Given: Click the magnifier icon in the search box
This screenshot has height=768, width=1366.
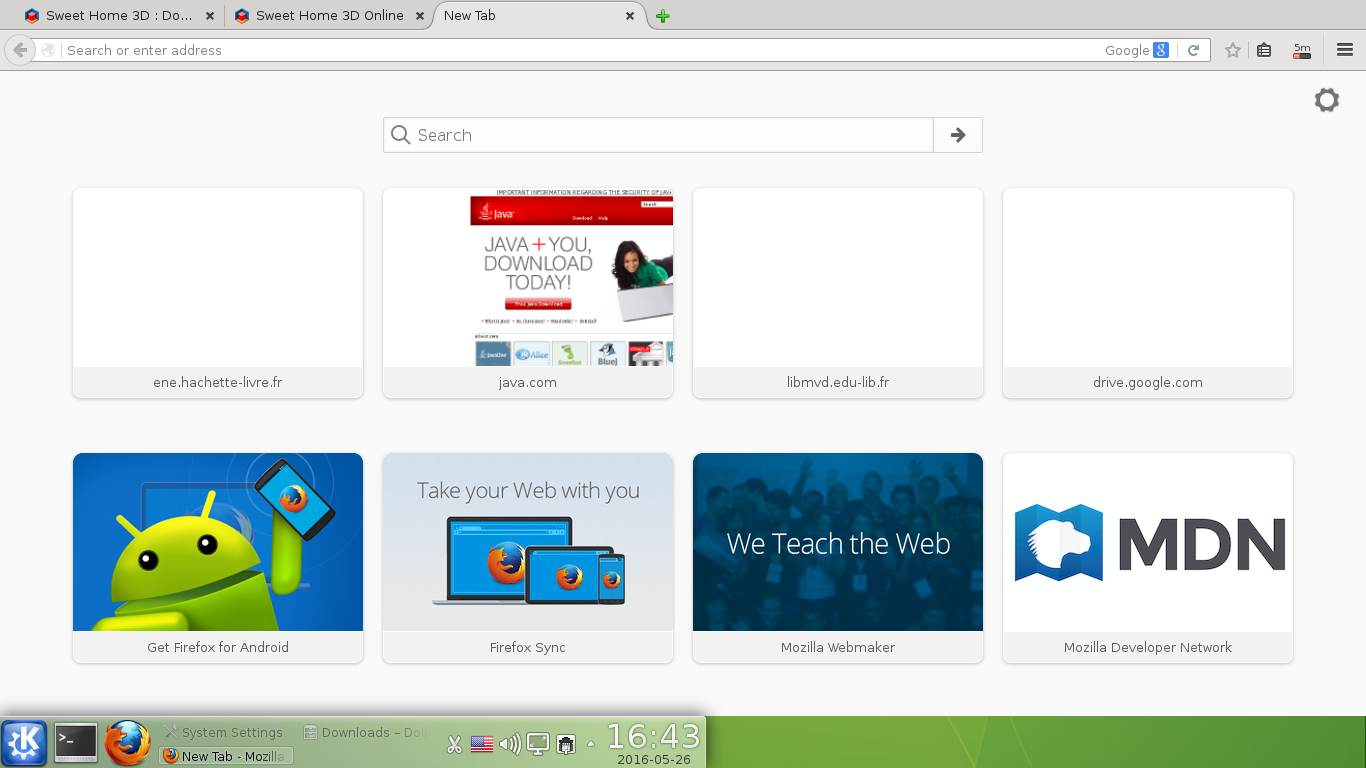Looking at the screenshot, I should click(x=401, y=135).
